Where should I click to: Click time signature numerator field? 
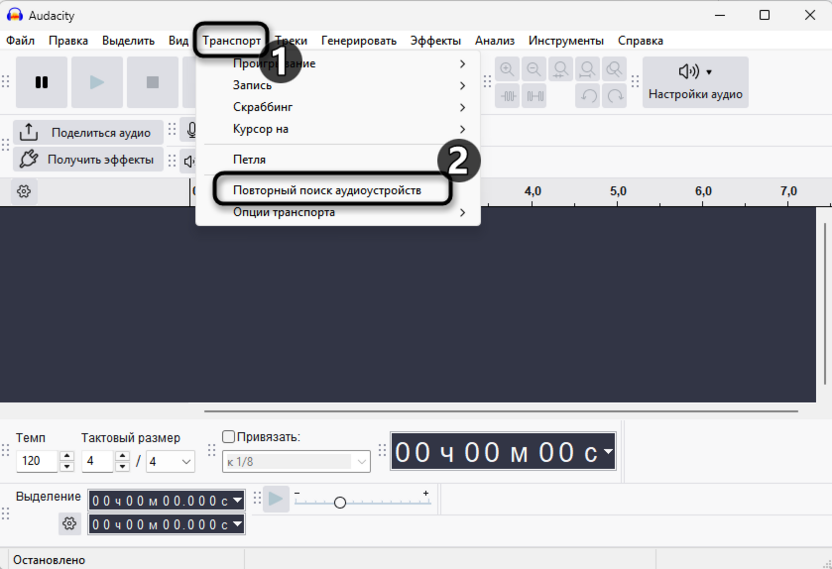pyautogui.click(x=98, y=461)
